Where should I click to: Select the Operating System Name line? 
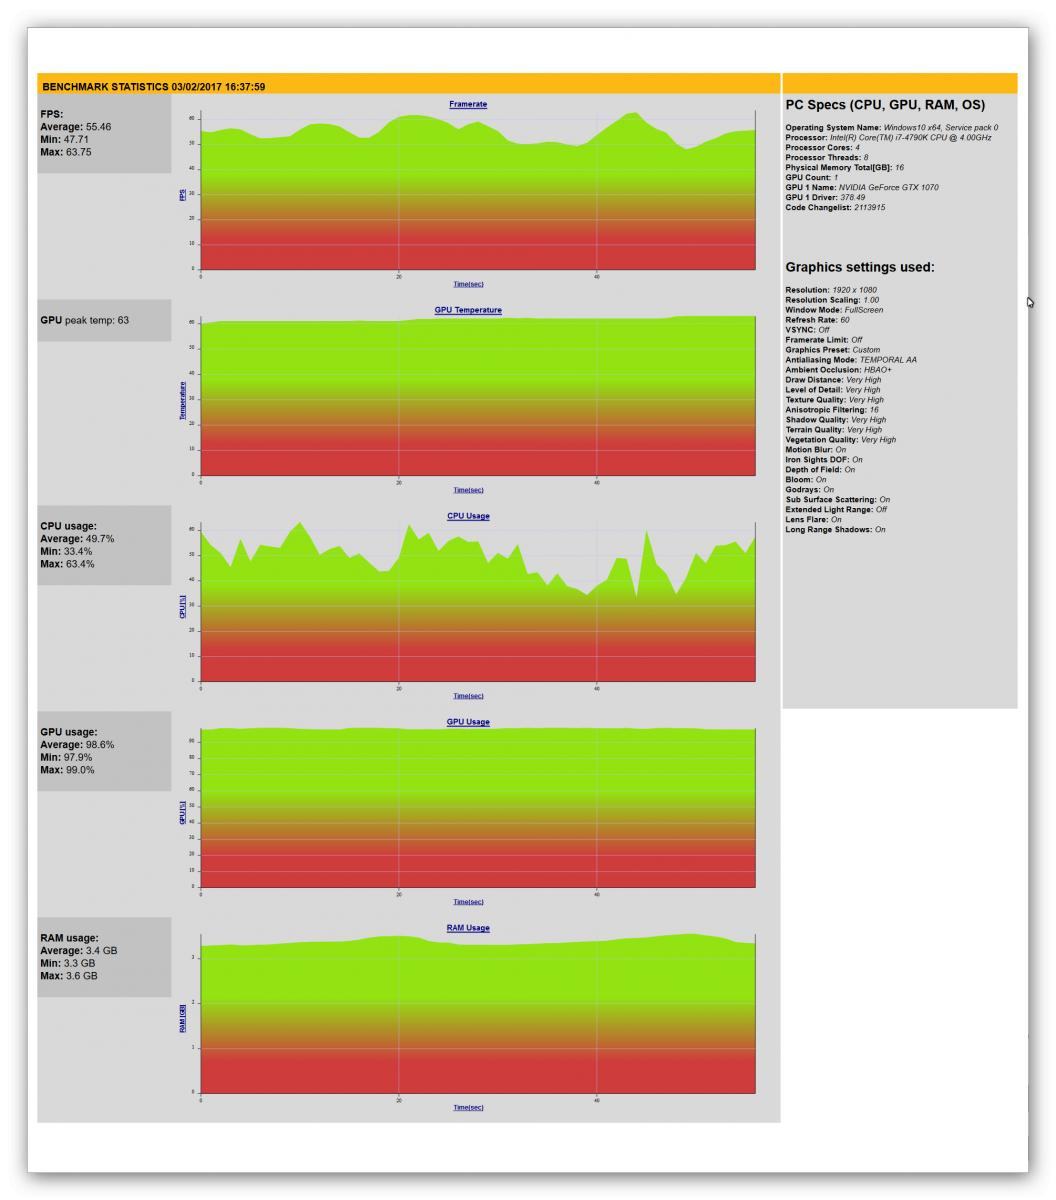coord(892,128)
